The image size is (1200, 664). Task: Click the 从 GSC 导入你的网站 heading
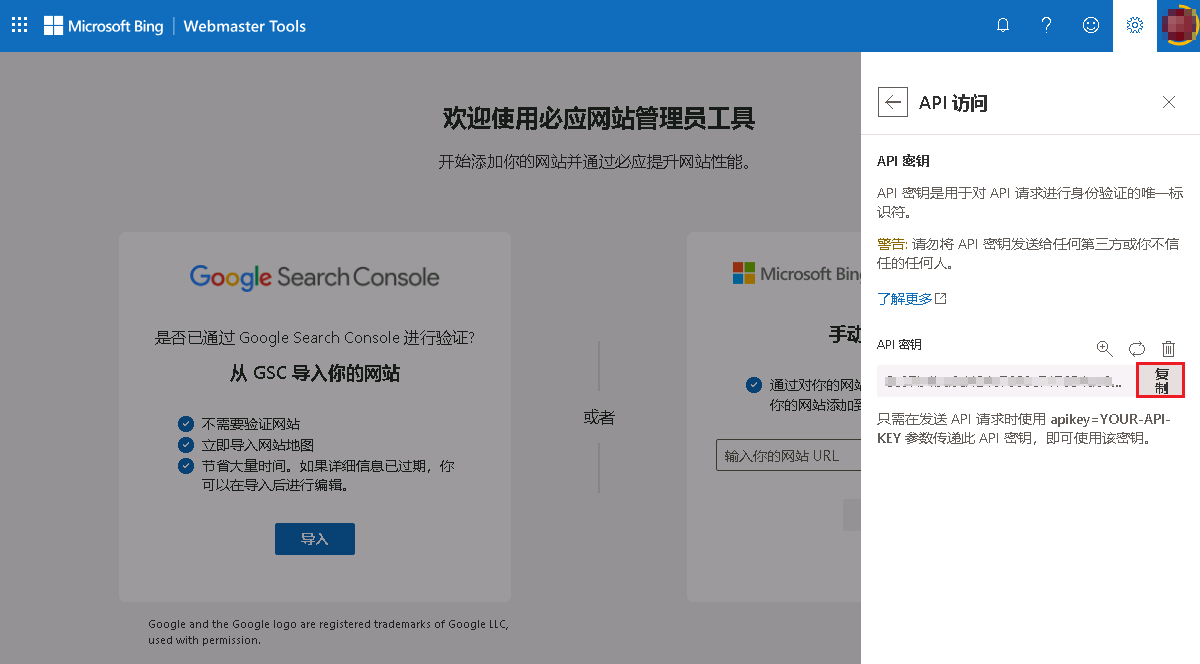315,373
